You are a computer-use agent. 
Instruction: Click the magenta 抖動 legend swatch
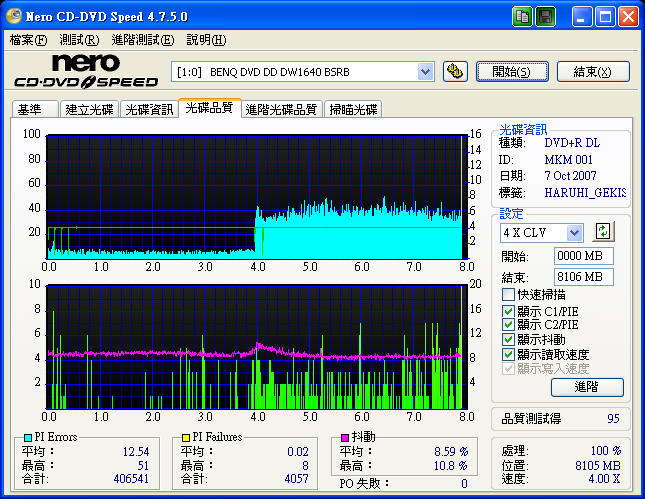345,437
